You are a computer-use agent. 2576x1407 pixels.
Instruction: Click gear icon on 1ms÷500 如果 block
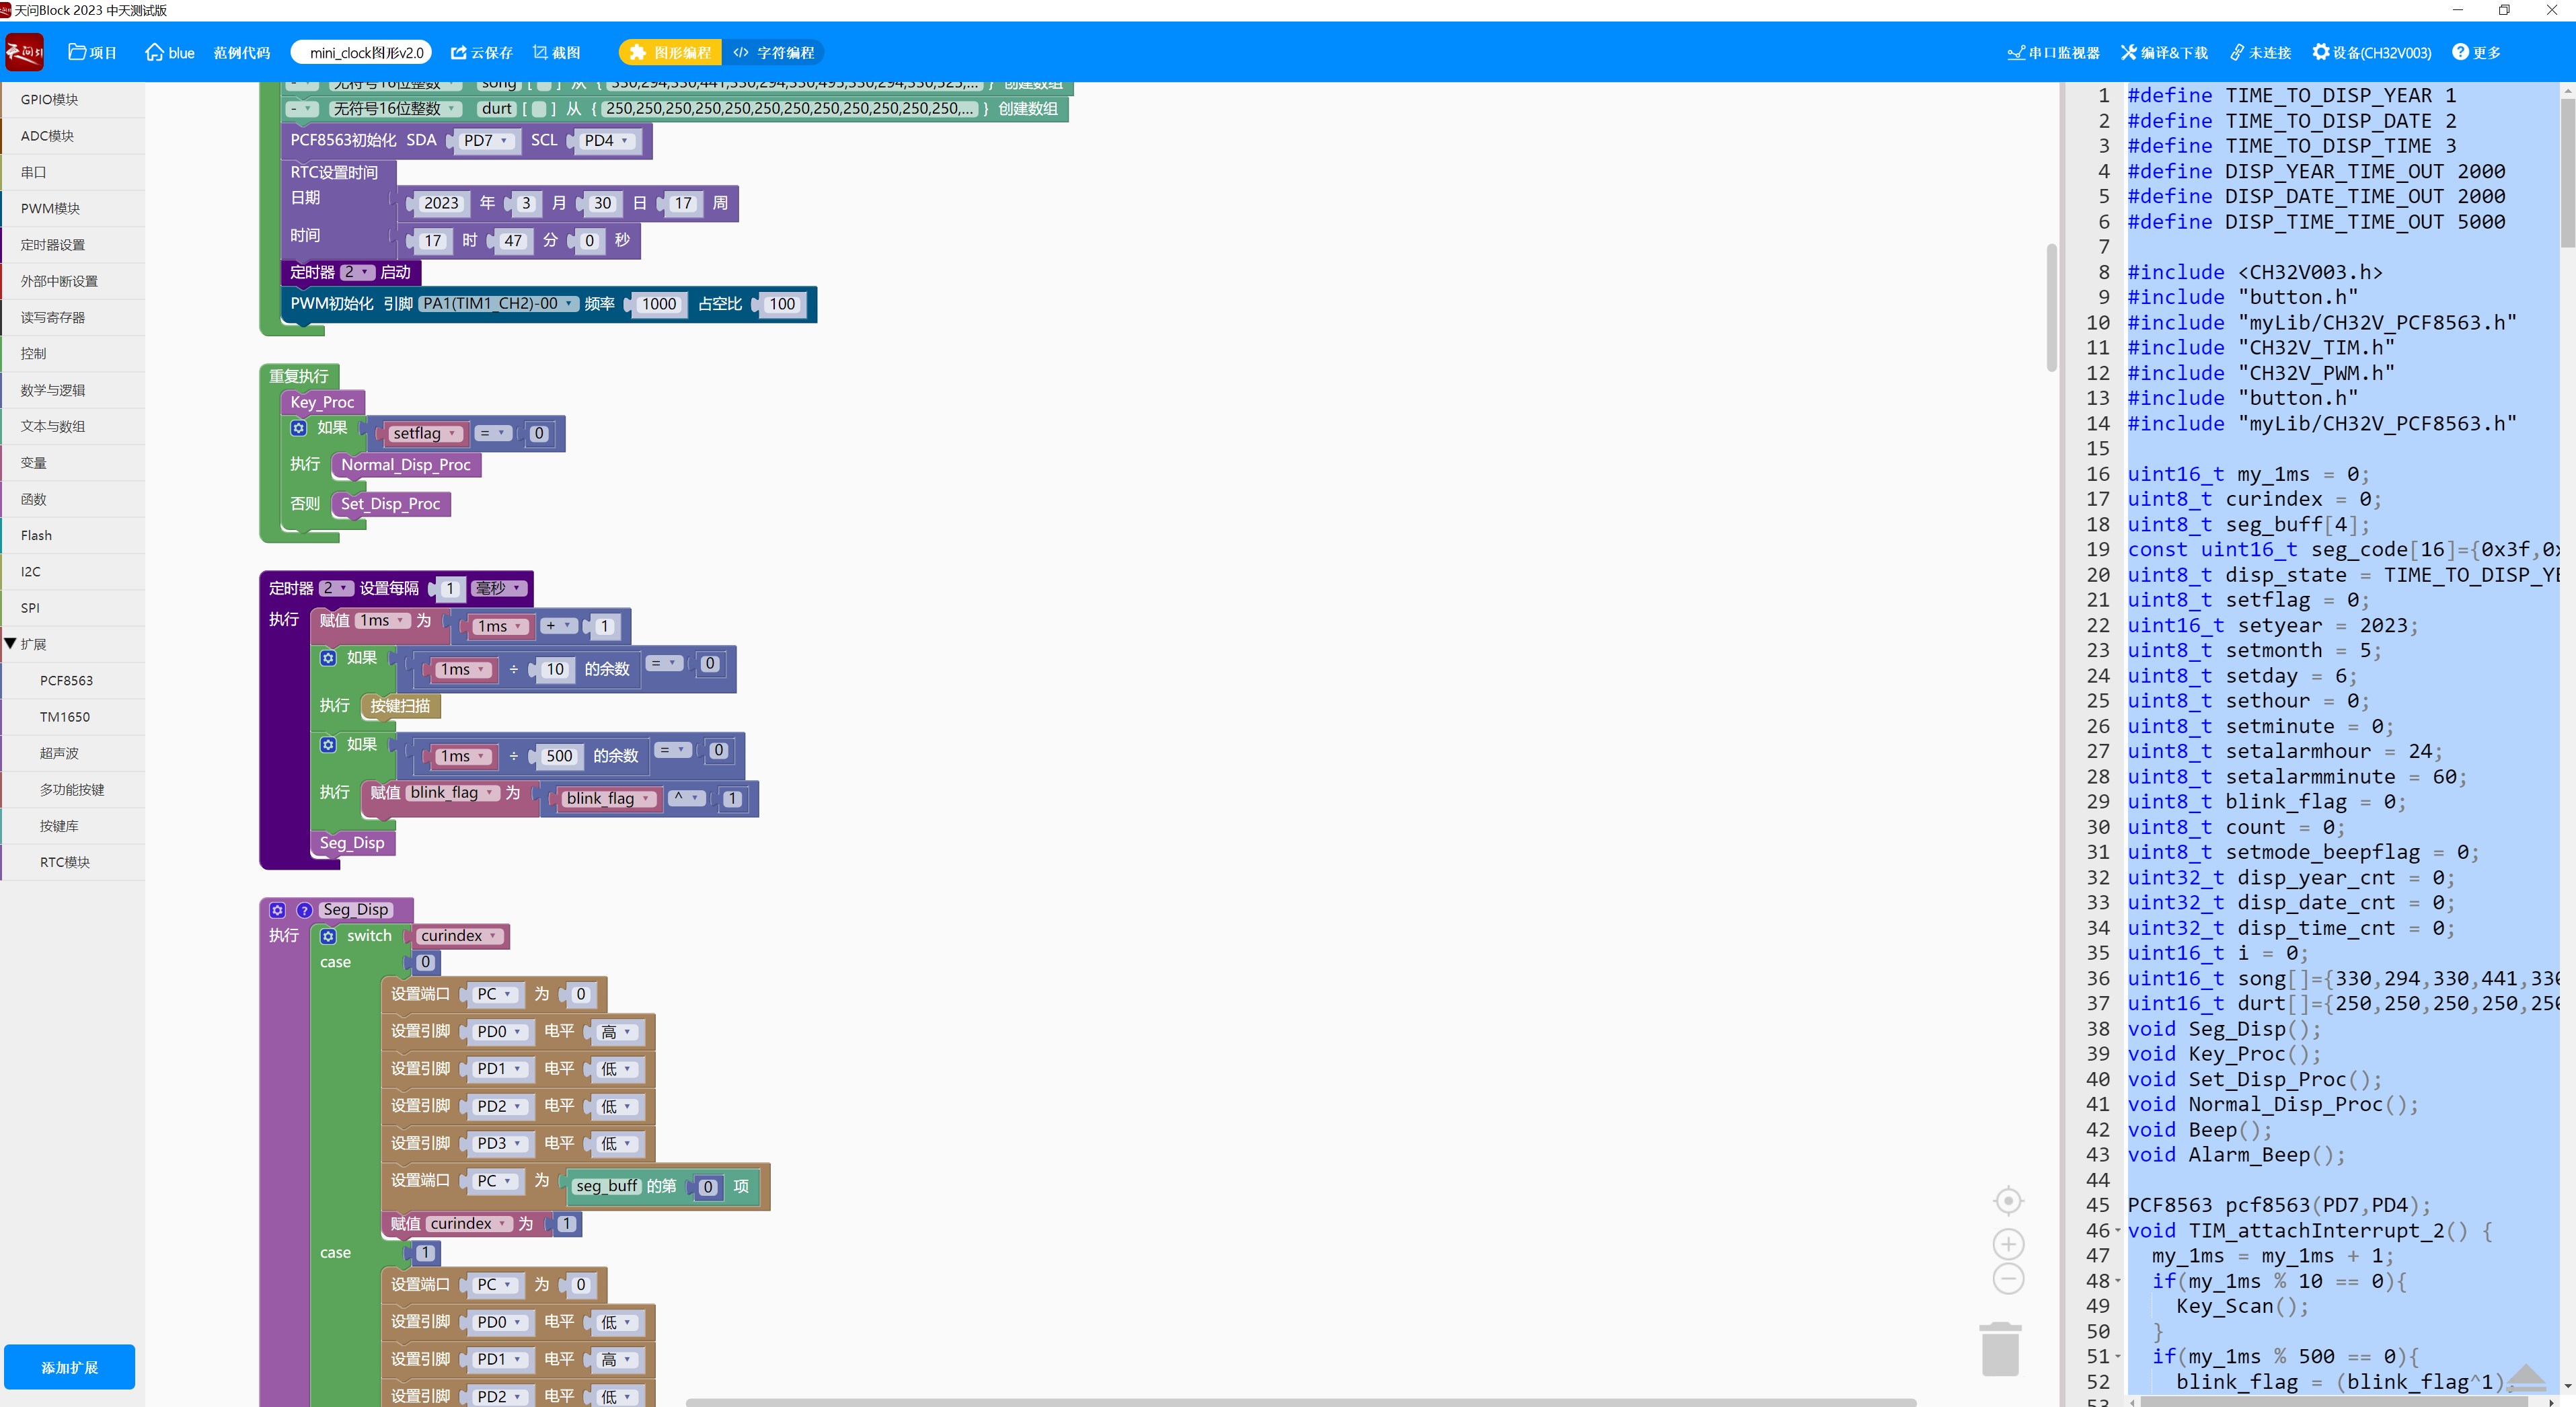coord(328,745)
